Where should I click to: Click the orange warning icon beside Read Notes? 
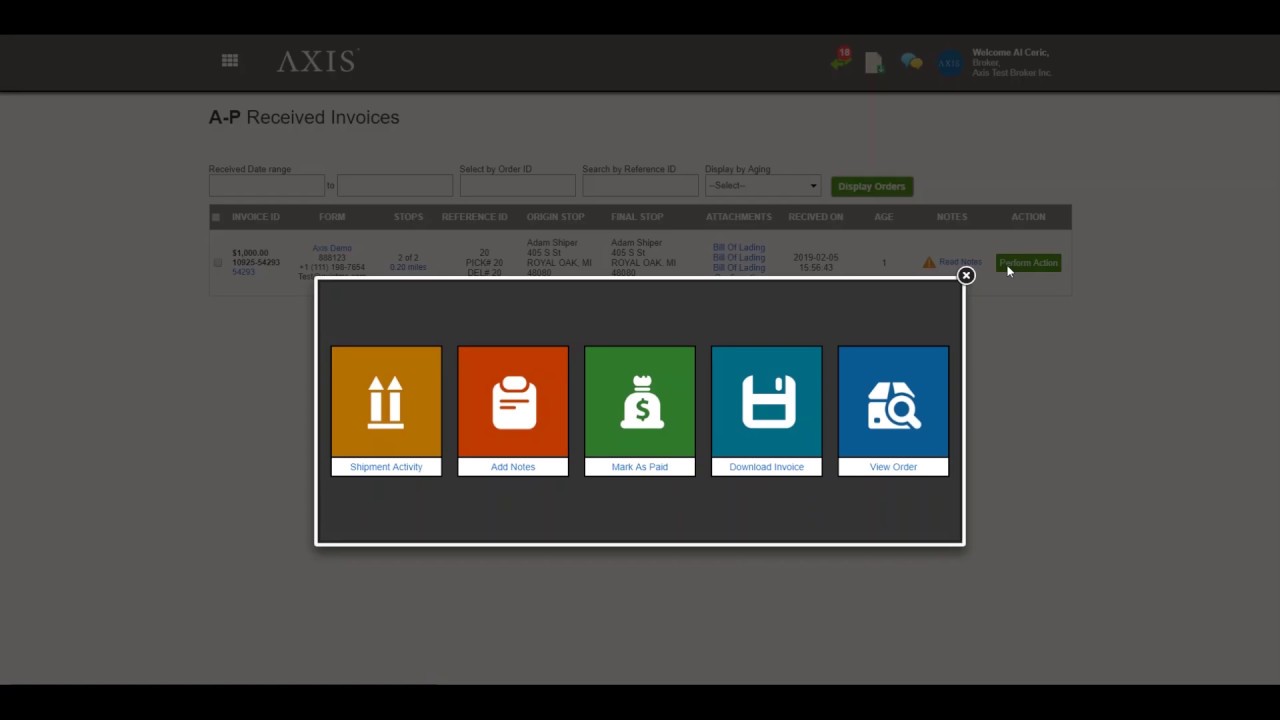pyautogui.click(x=929, y=263)
